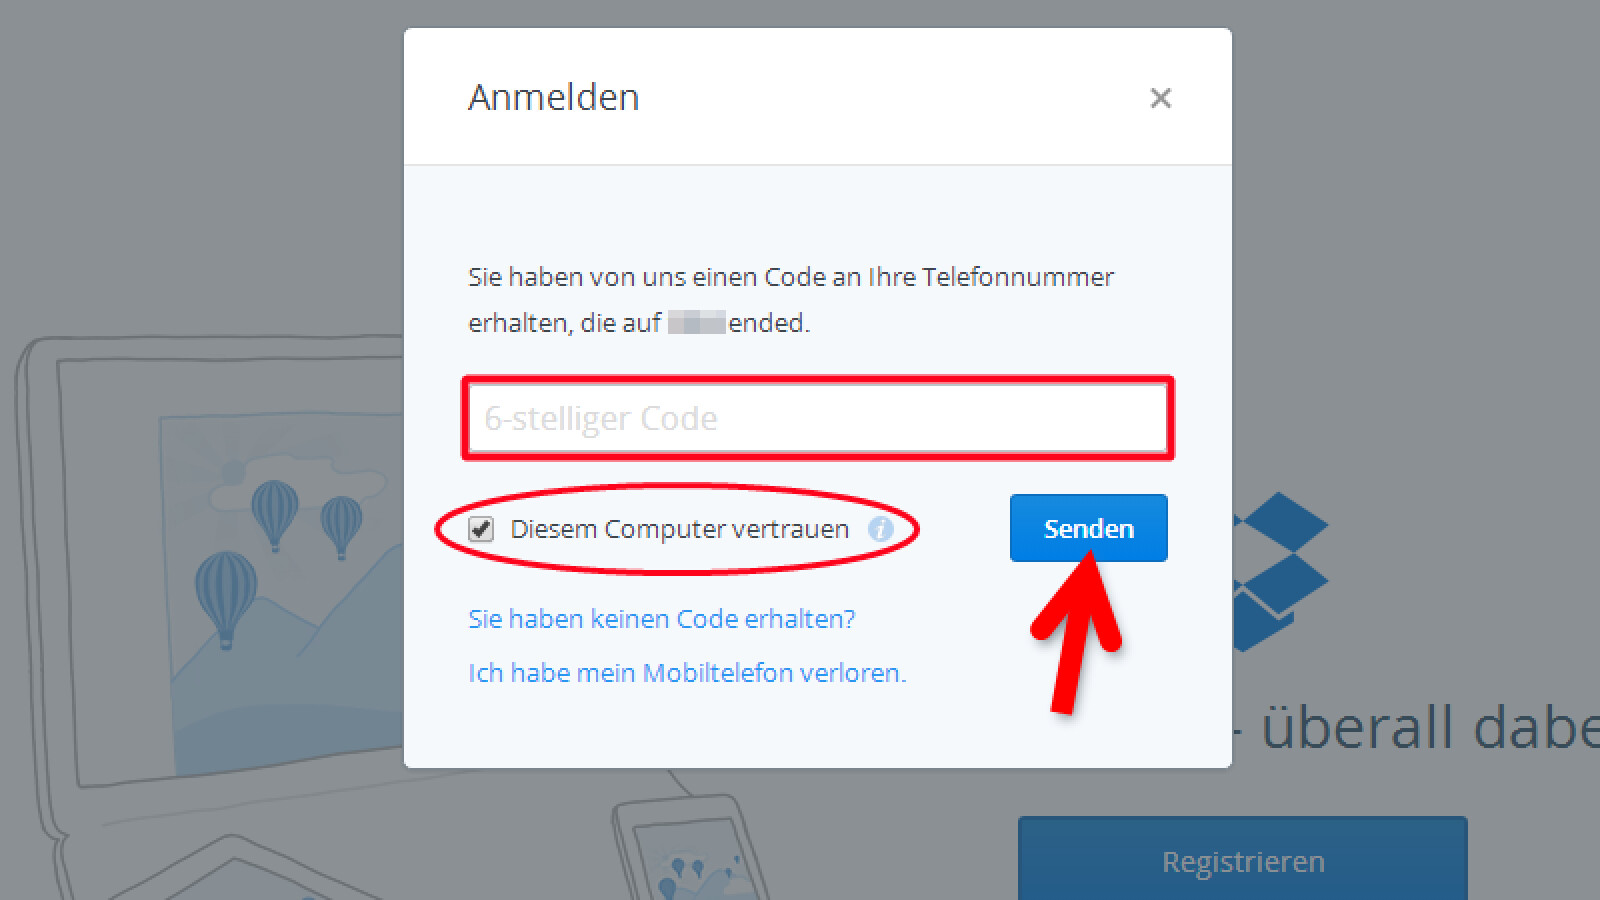Click Ich habe mein Mobiltelefon verloren
The image size is (1600, 900).
[689, 672]
